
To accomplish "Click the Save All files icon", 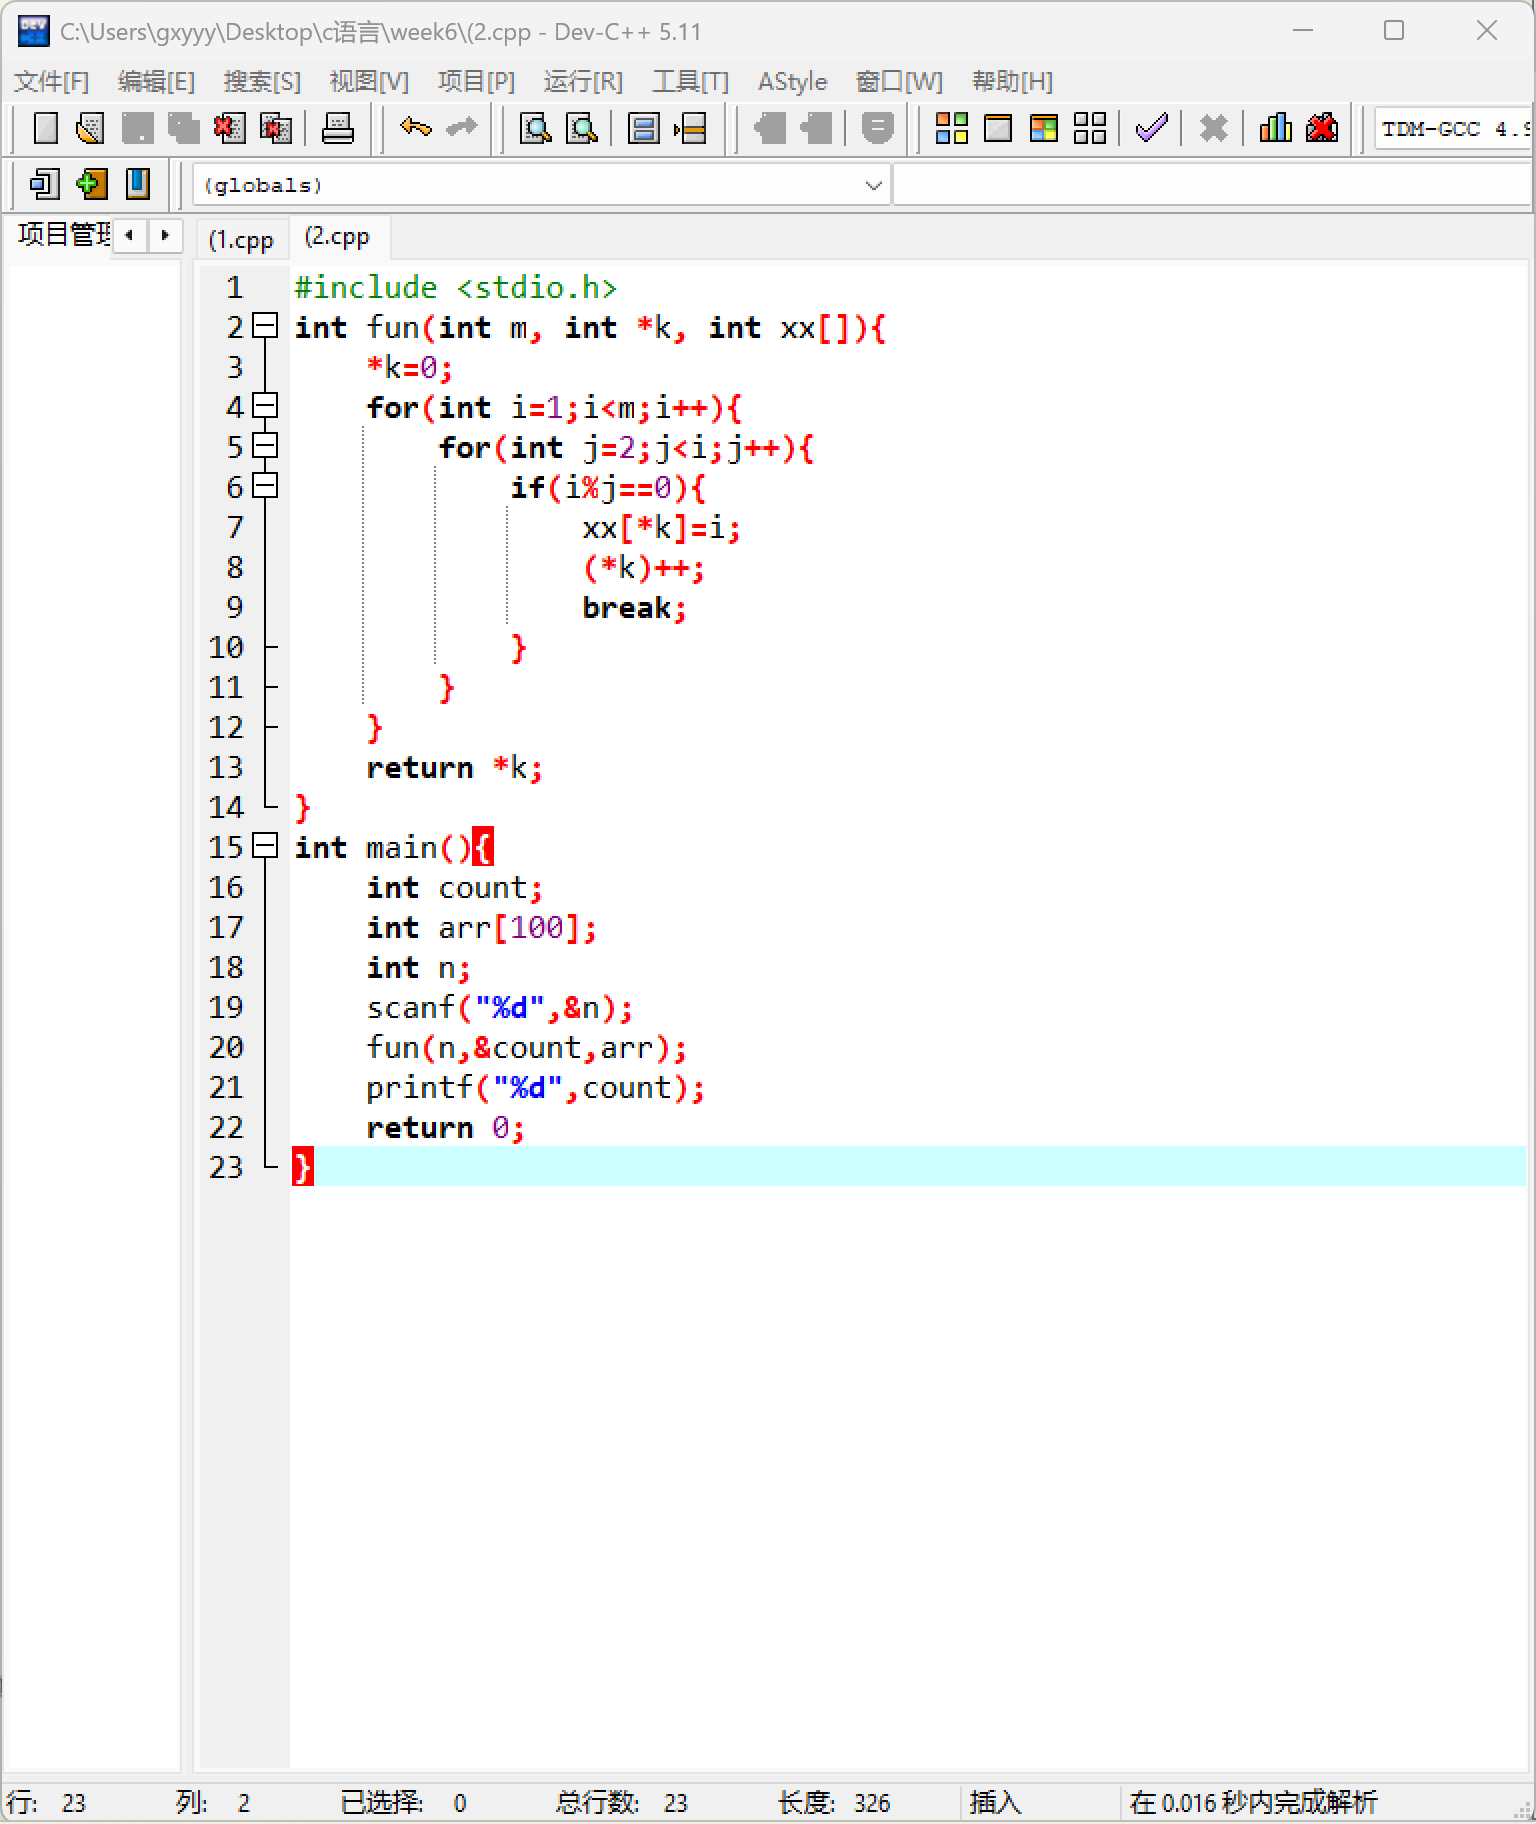I will click(x=183, y=128).
